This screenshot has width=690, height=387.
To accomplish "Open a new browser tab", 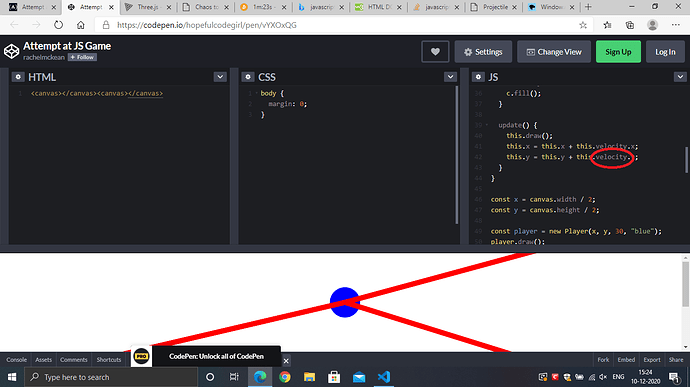I will [588, 7].
